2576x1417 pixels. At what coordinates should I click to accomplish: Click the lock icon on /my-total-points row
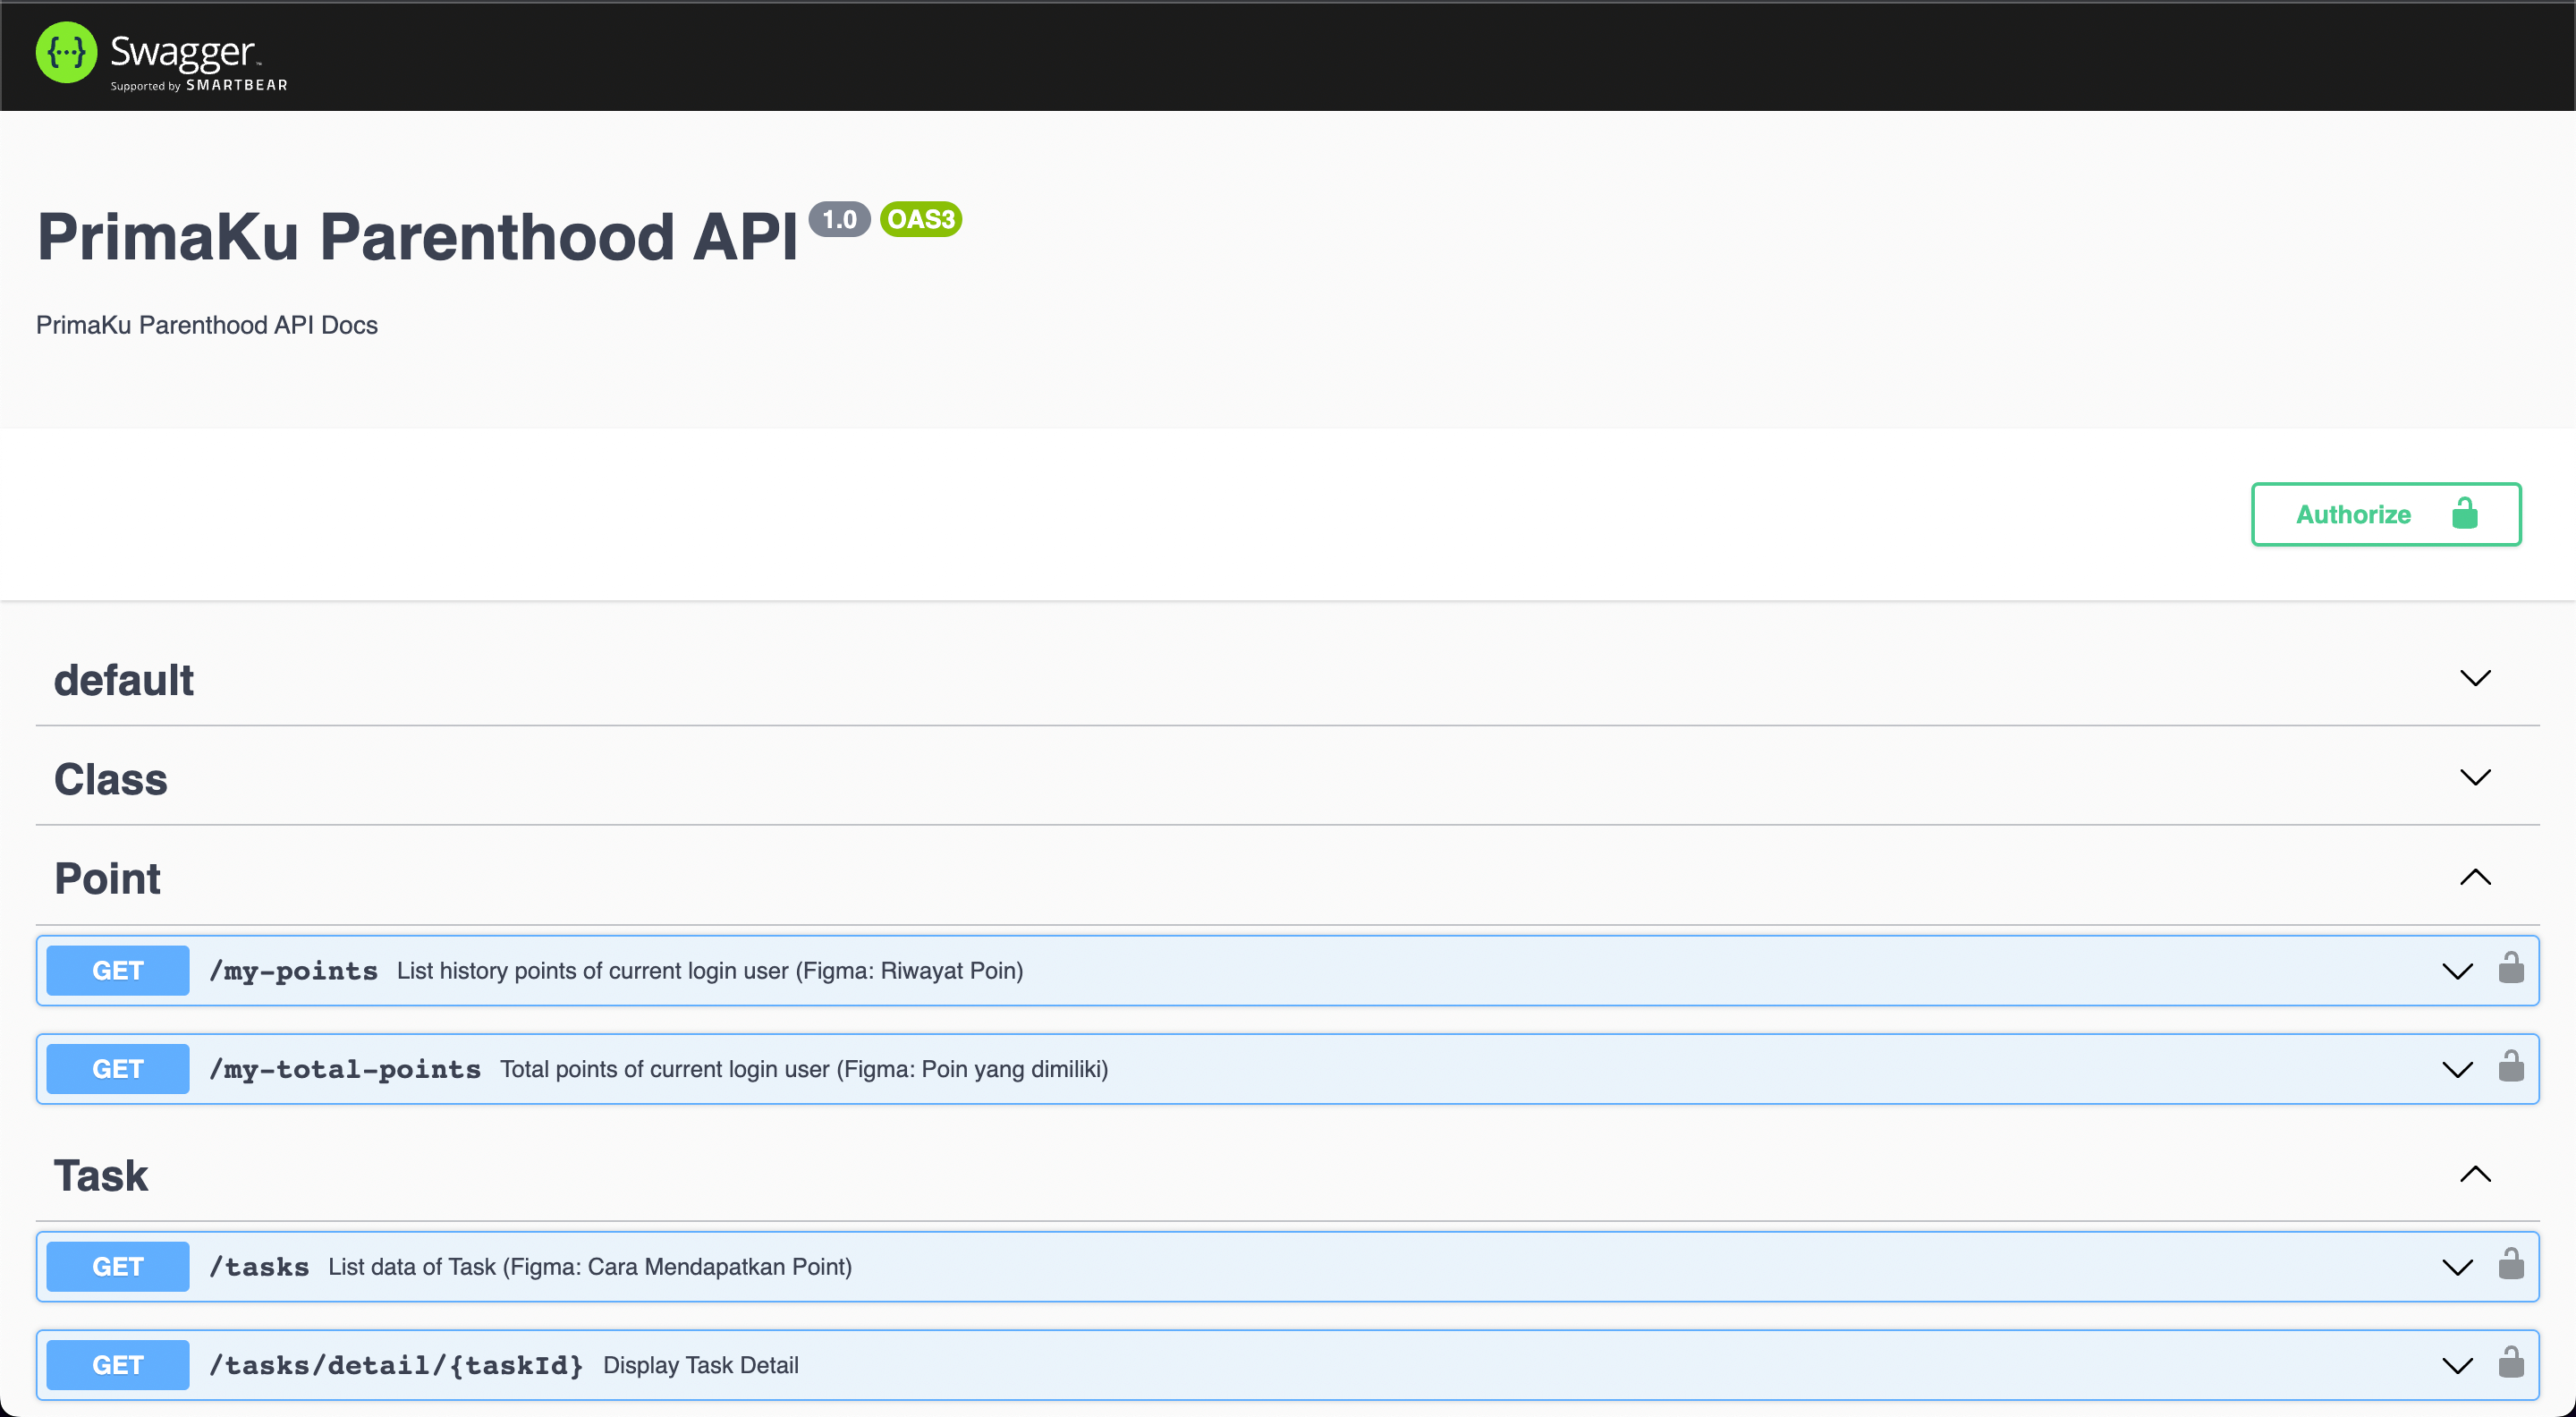coord(2511,1066)
